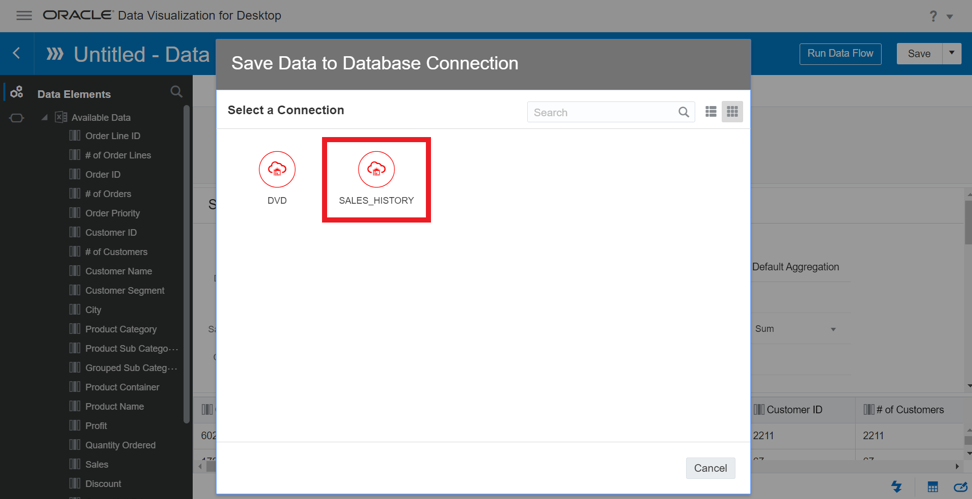The height and width of the screenshot is (499, 972).
Task: Click the right panel vertical scrollbar
Action: [x=968, y=223]
